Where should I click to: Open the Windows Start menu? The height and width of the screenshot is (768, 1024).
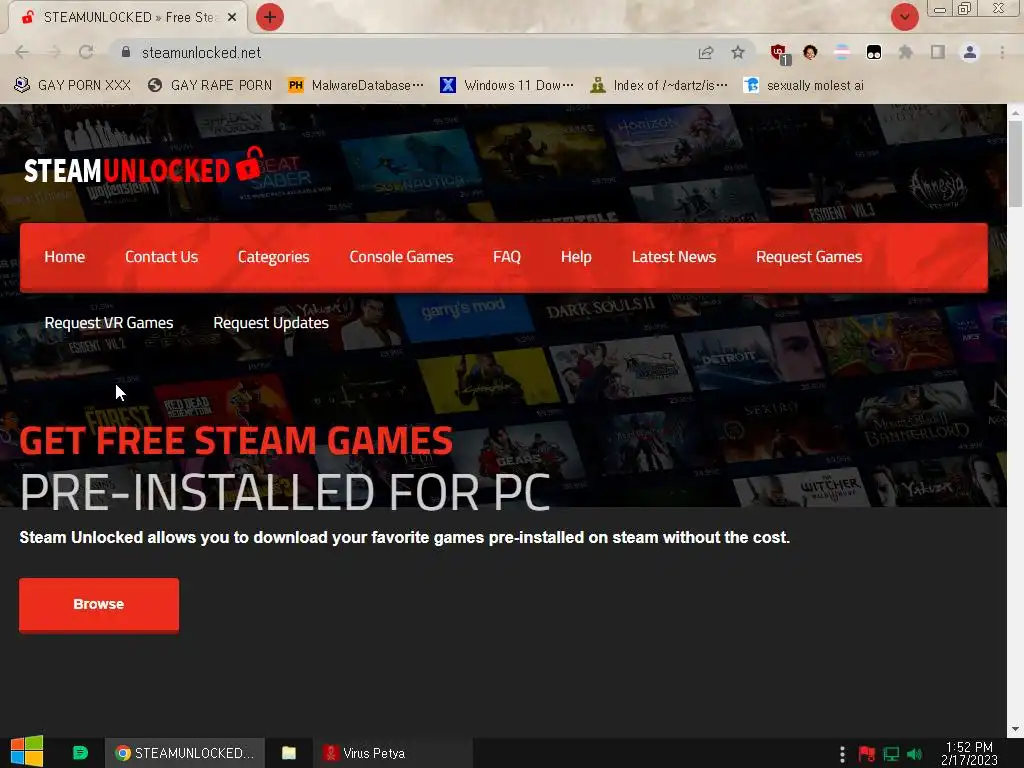[x=27, y=752]
